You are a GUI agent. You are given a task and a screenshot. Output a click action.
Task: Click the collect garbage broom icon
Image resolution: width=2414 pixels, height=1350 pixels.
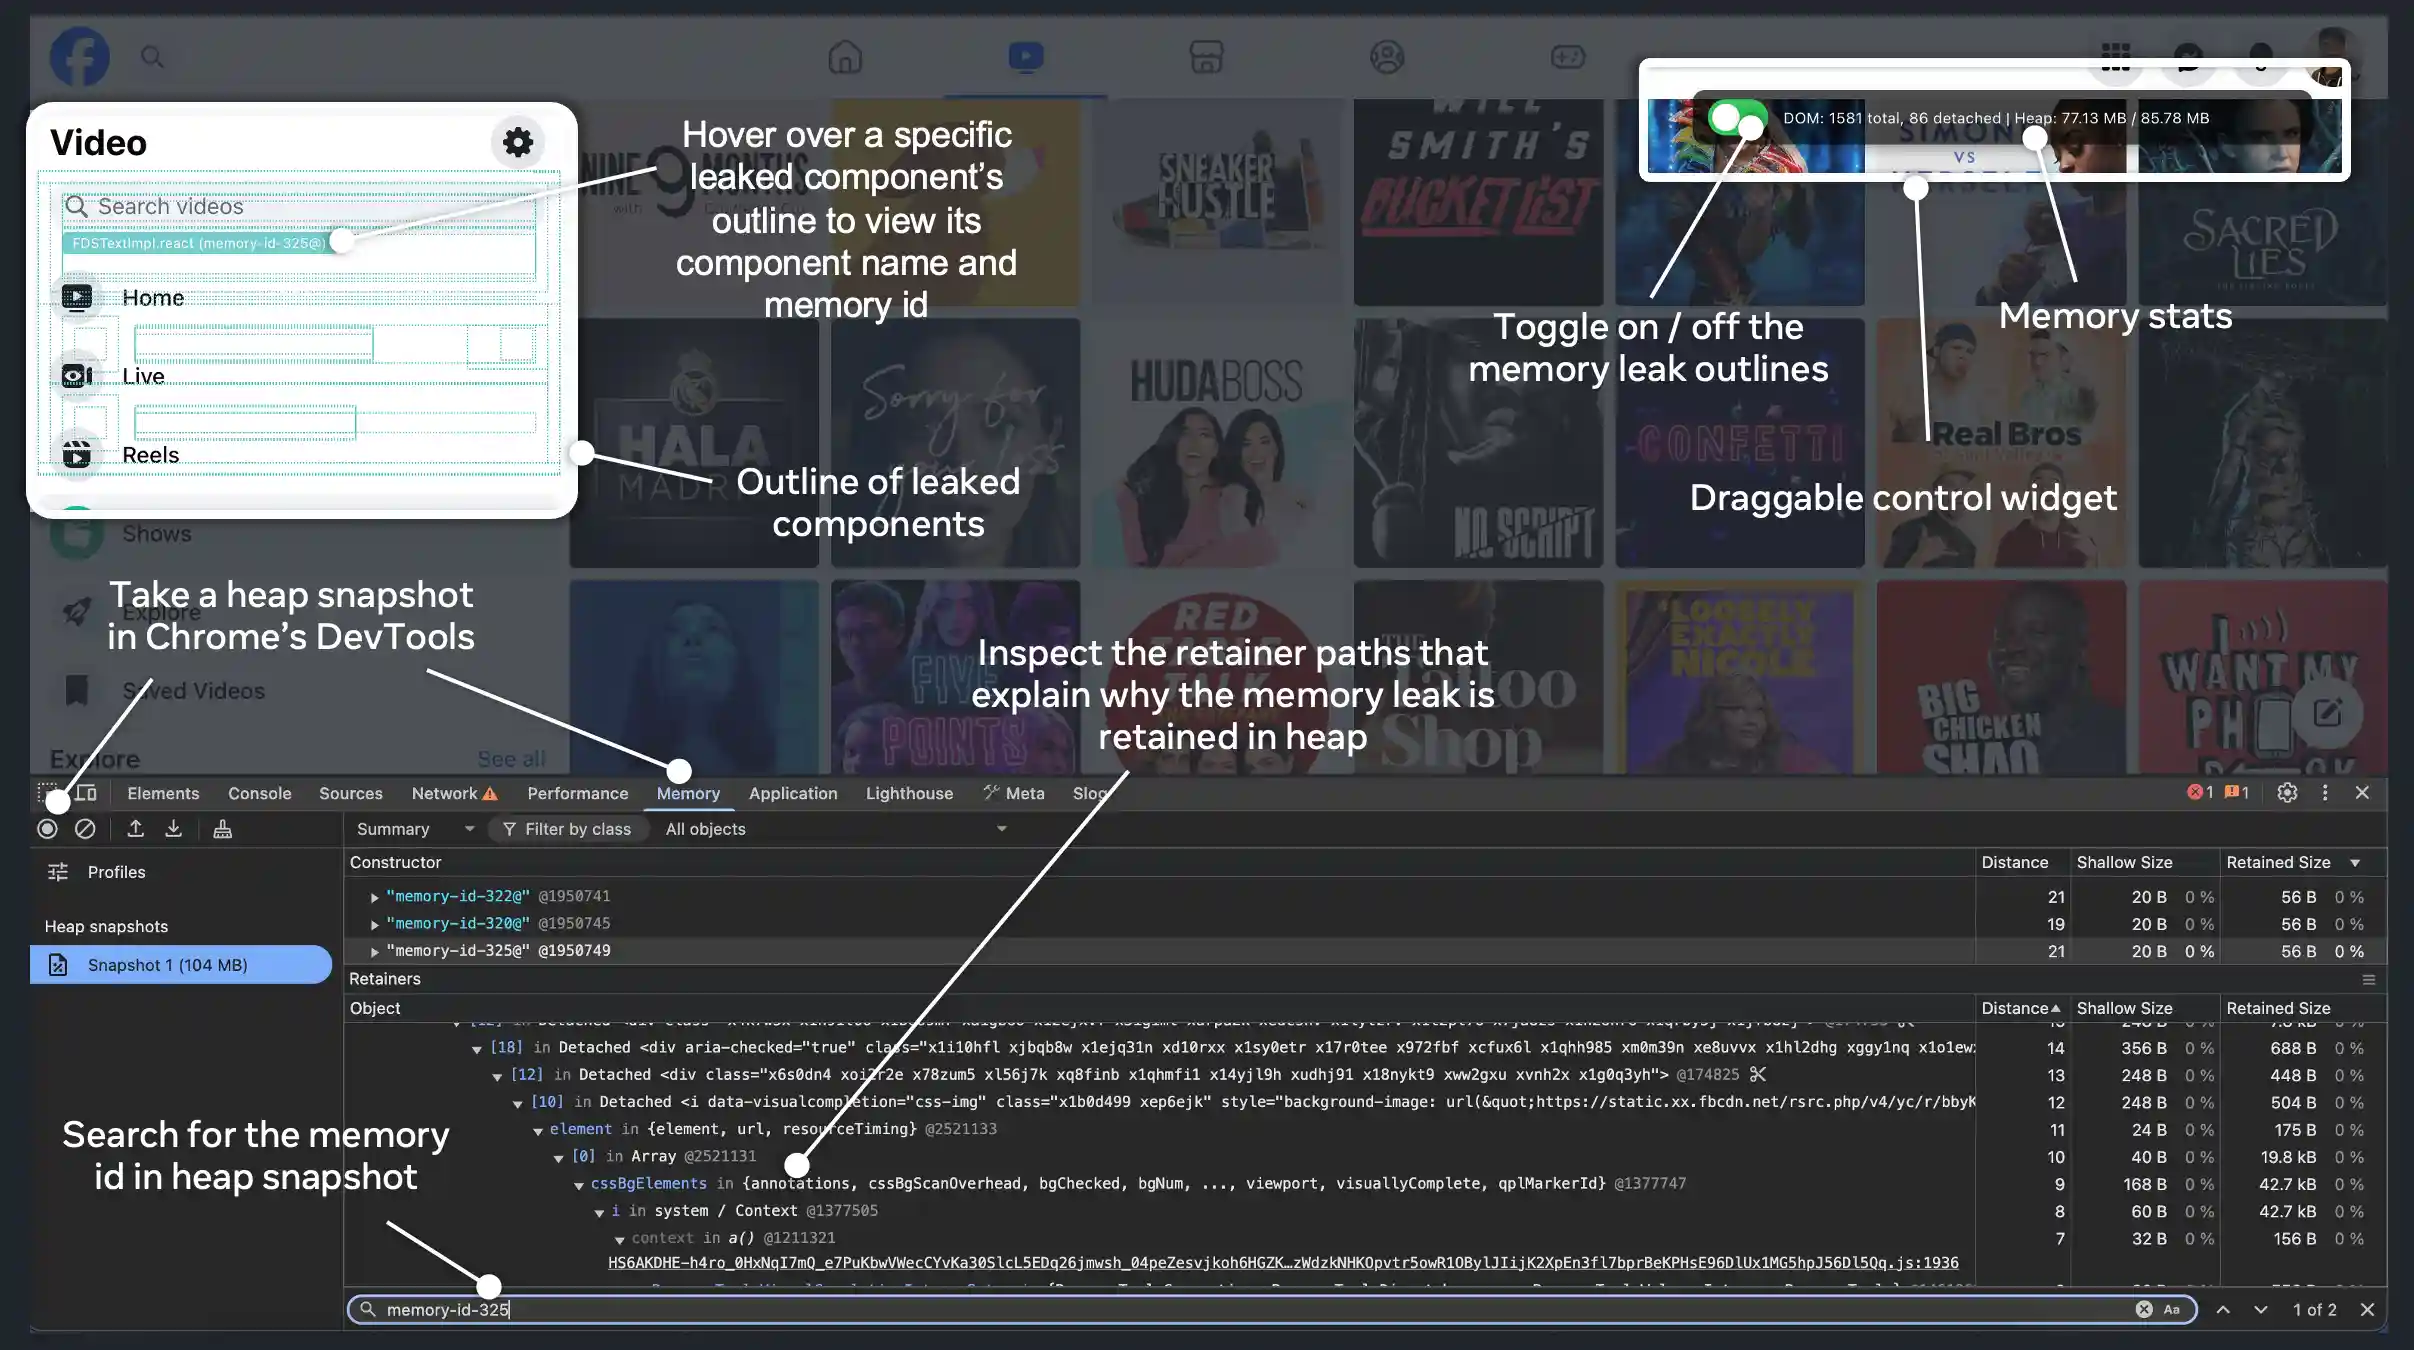222,828
